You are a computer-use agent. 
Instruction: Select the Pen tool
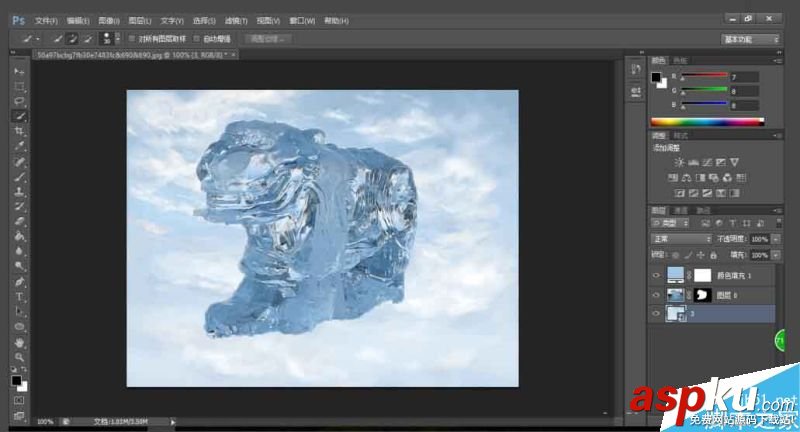[x=19, y=282]
